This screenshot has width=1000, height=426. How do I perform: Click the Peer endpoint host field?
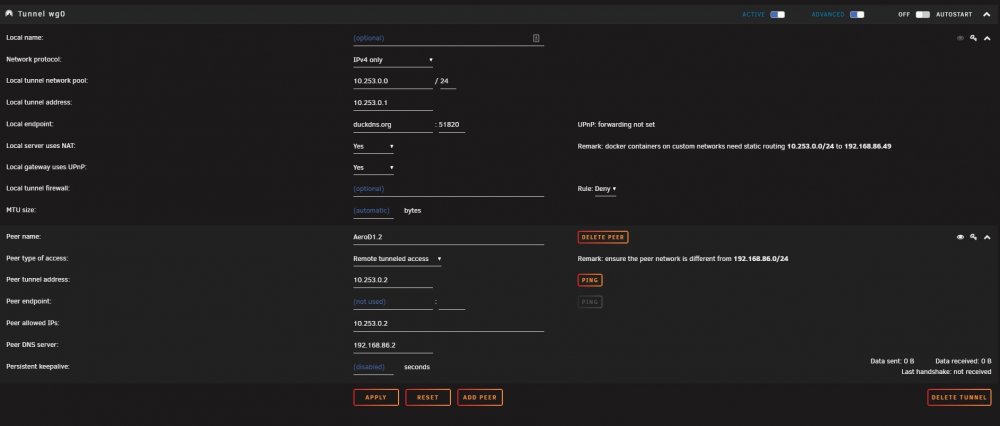[x=393, y=302]
